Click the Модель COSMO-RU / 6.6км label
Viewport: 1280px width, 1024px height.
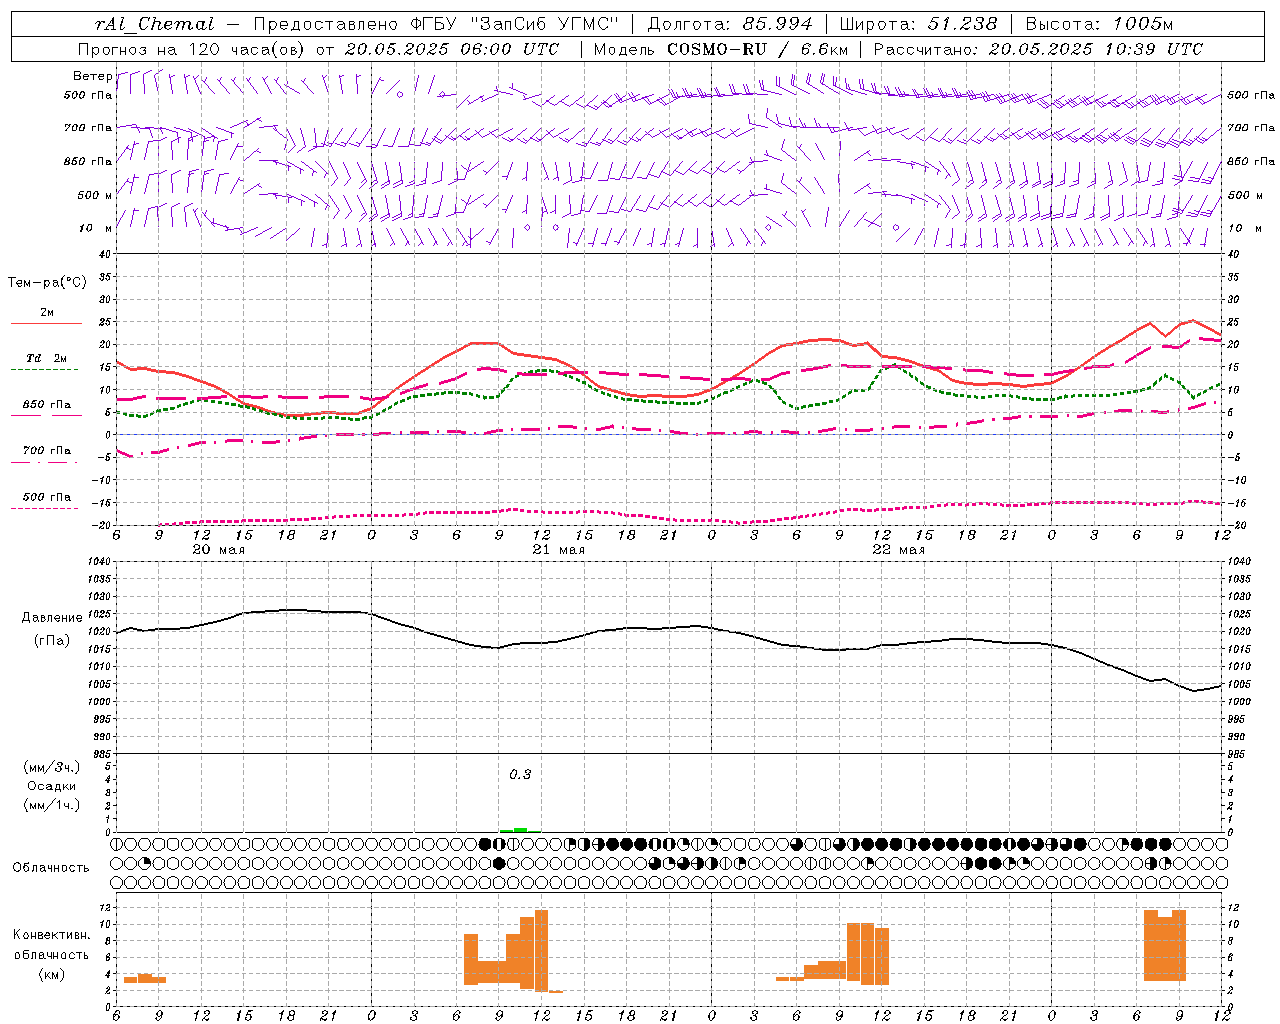point(721,49)
